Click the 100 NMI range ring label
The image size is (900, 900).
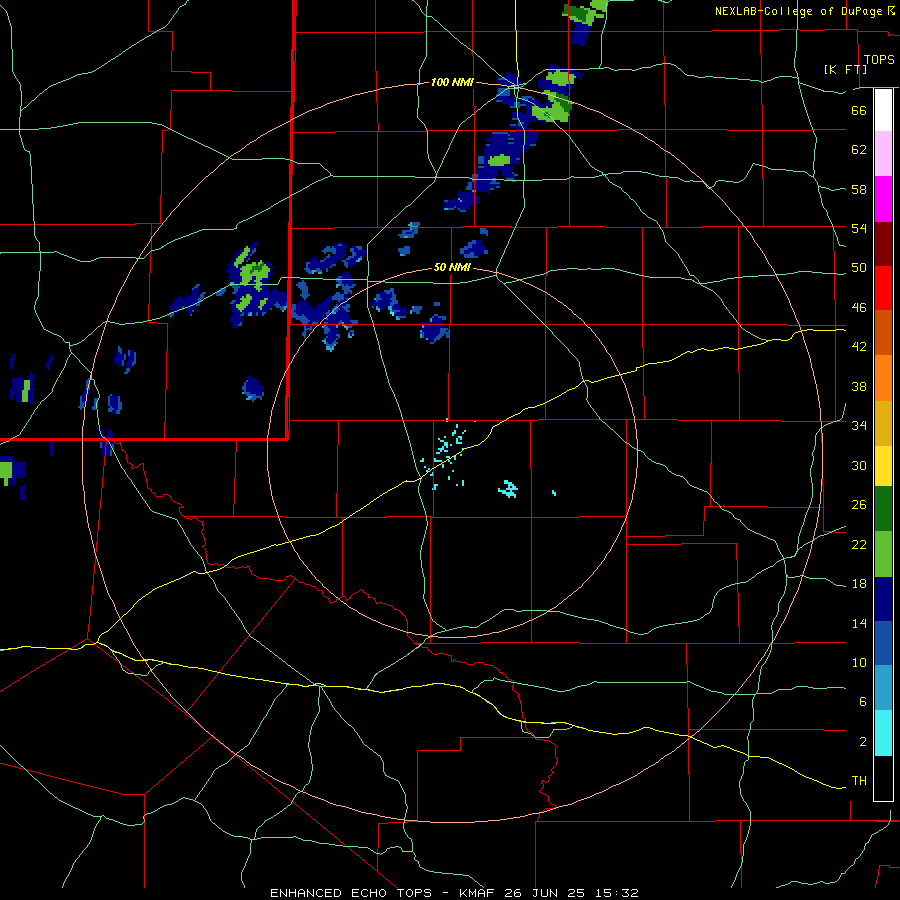pyautogui.click(x=452, y=82)
